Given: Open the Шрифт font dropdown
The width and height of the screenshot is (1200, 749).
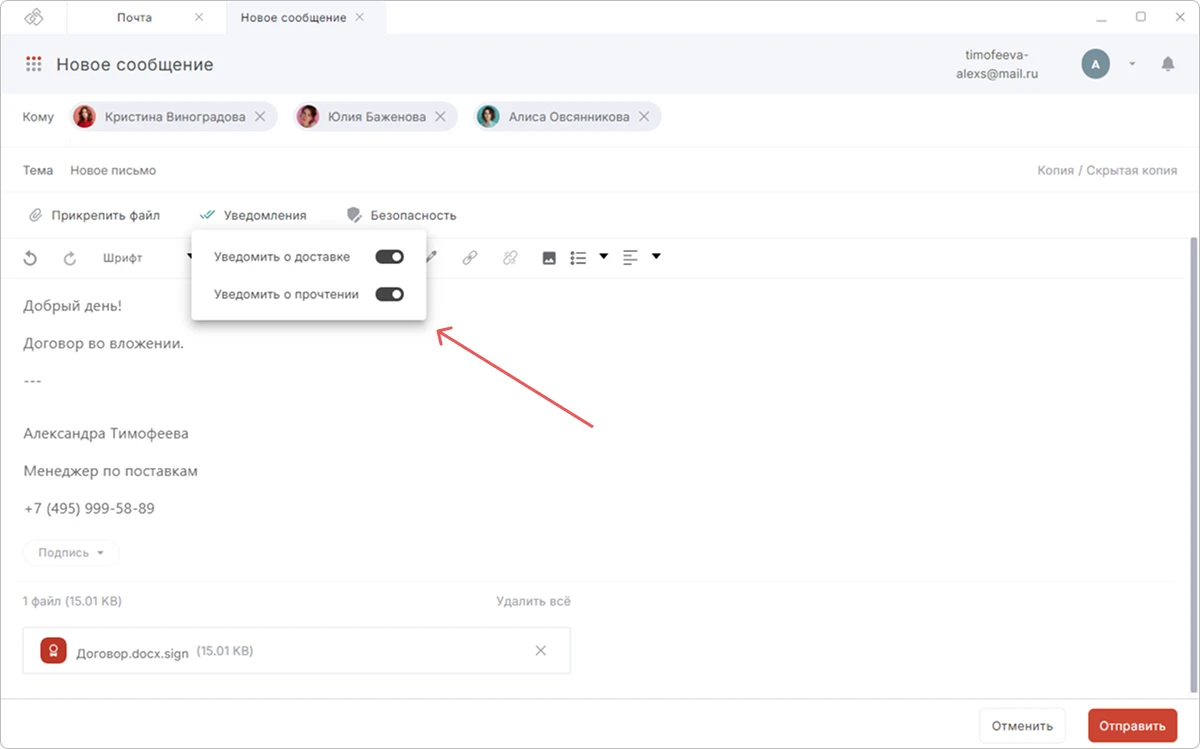Looking at the screenshot, I should [148, 258].
